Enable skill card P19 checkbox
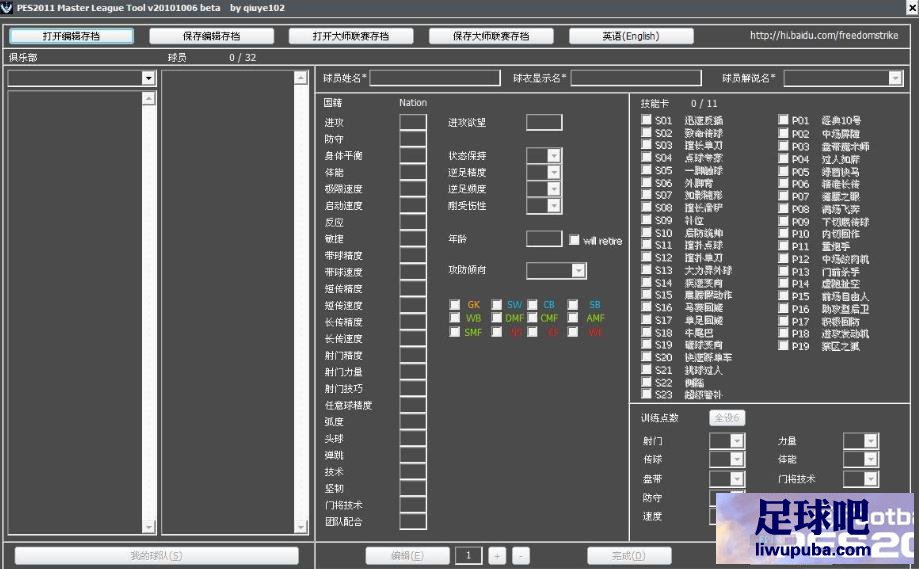919x569 pixels. click(x=783, y=345)
